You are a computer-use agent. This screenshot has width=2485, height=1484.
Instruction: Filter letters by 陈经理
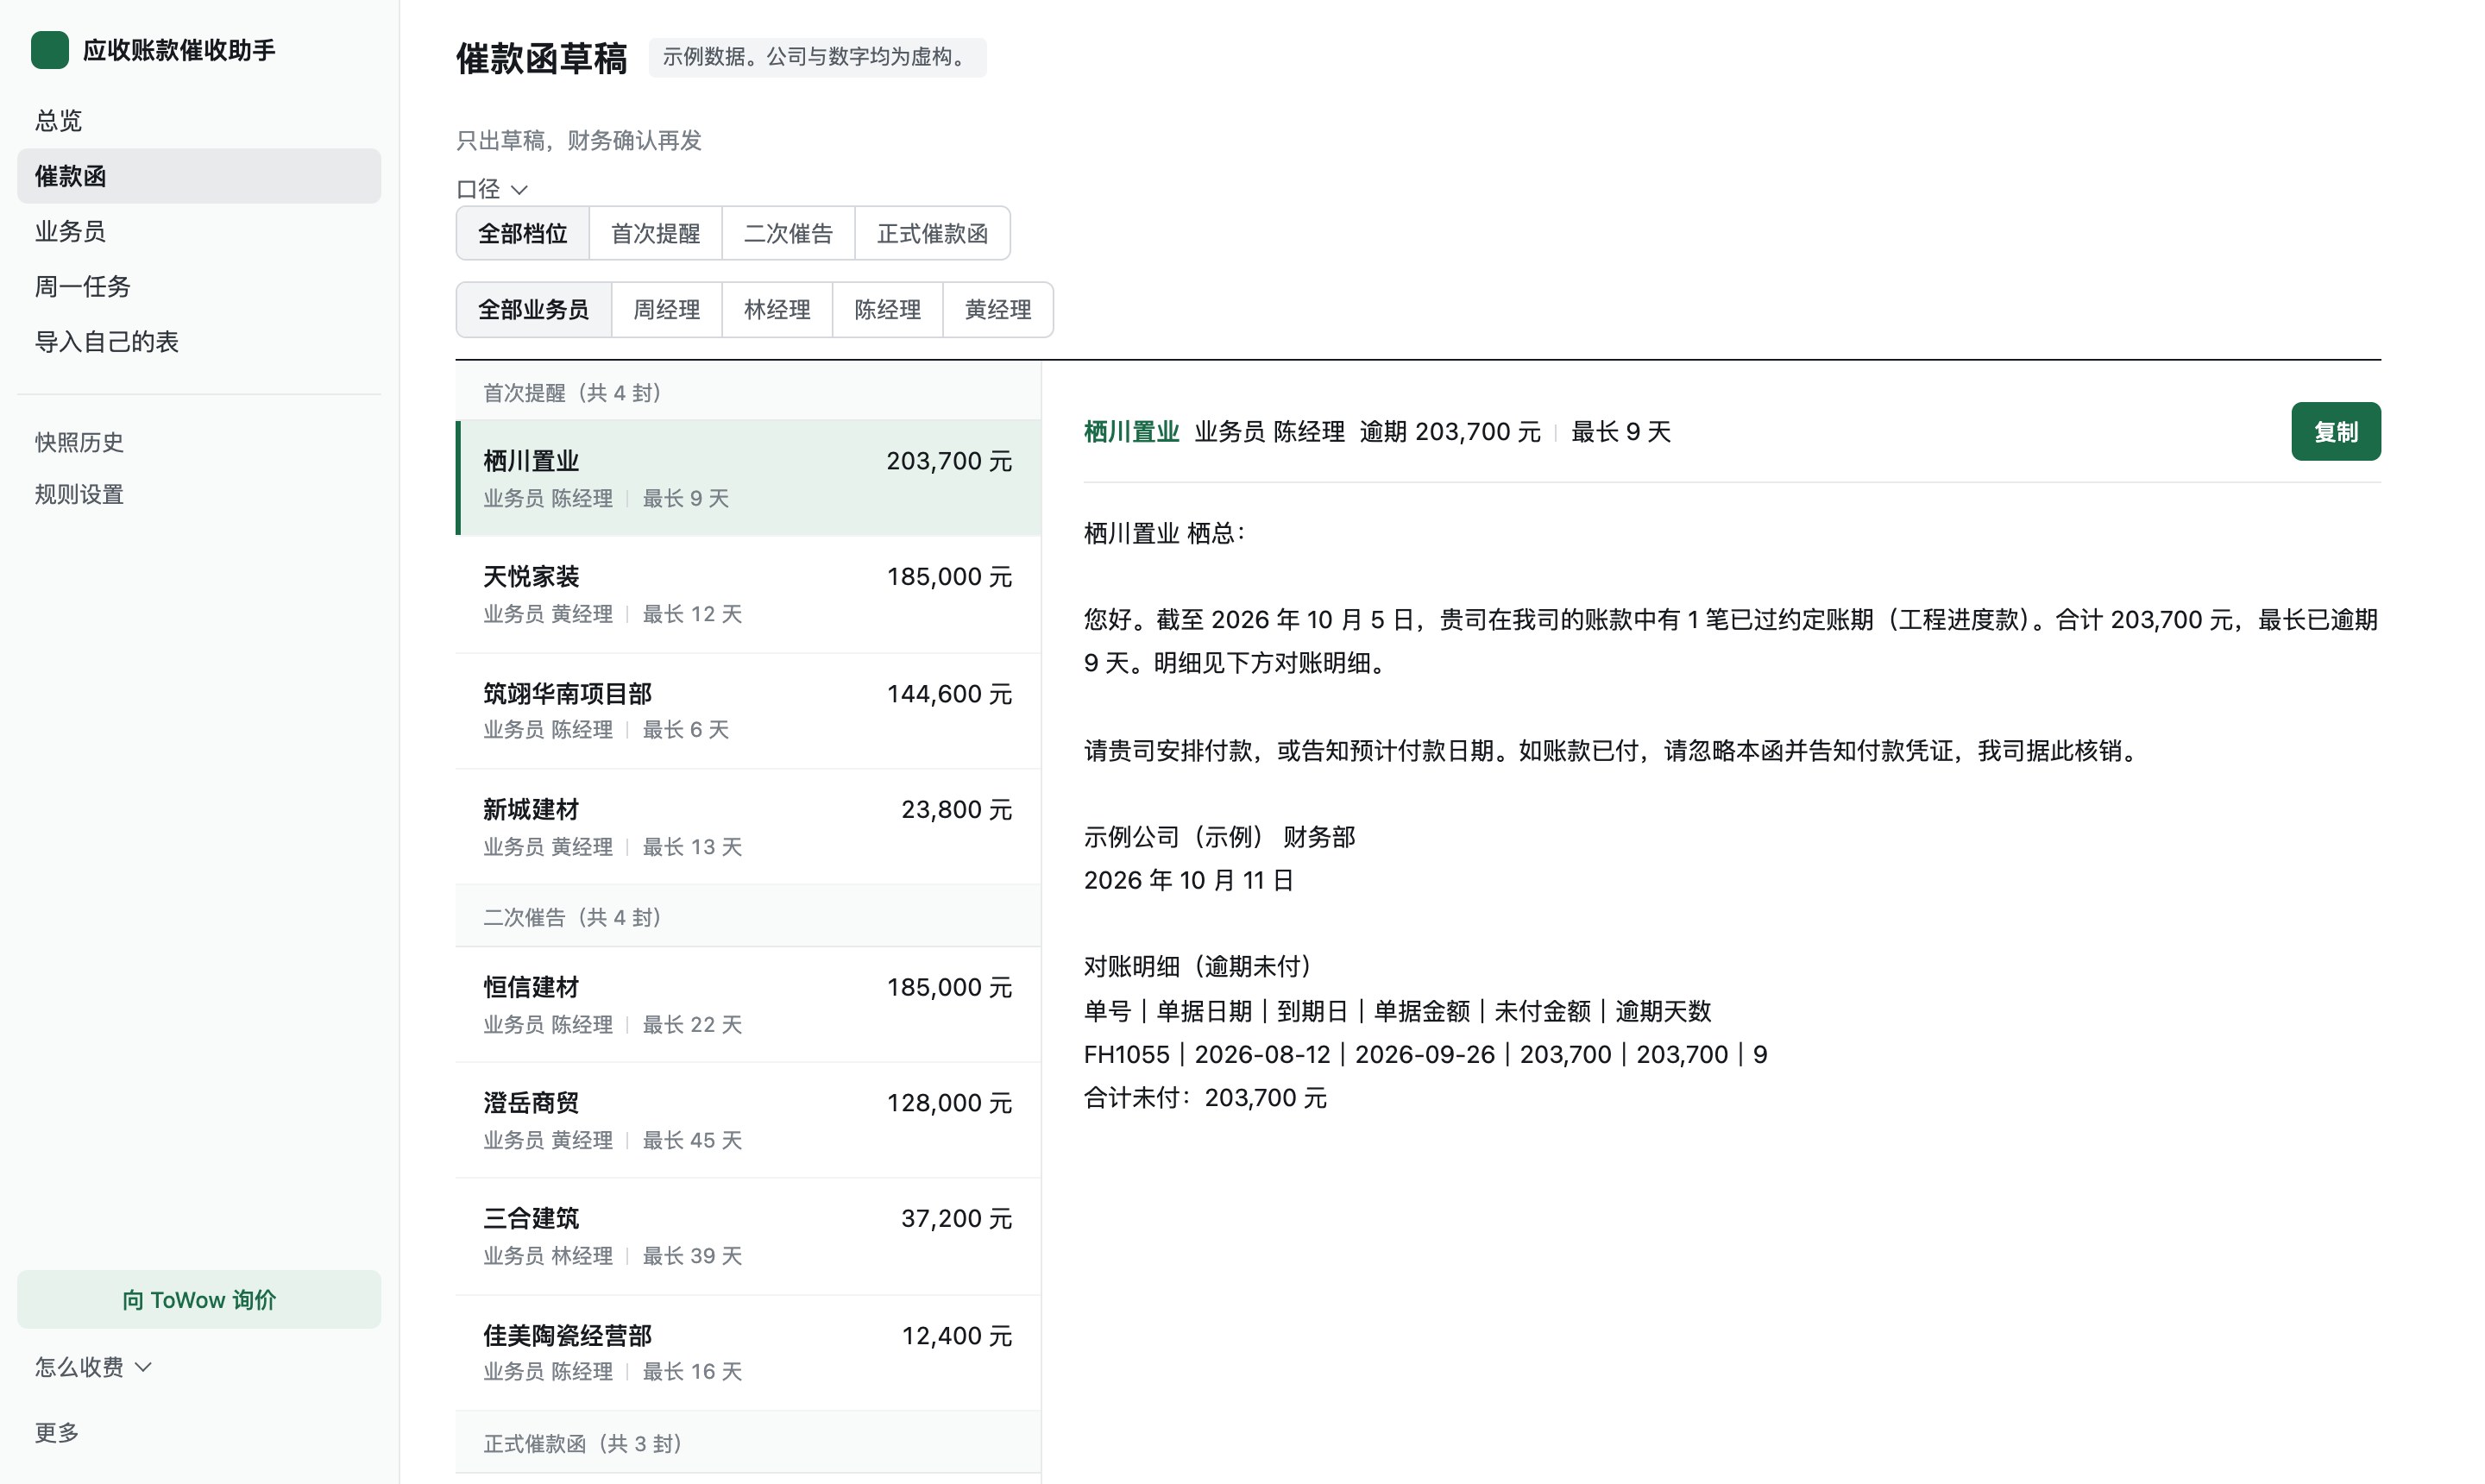(887, 309)
